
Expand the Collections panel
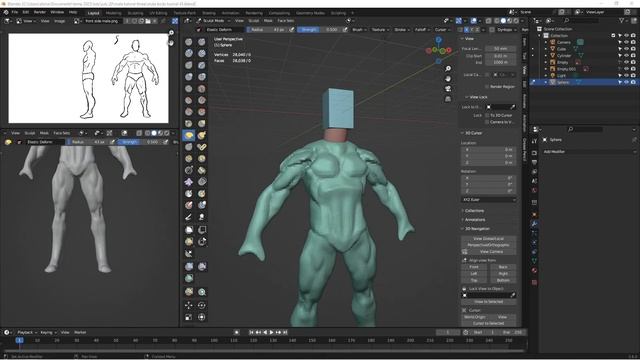point(472,211)
